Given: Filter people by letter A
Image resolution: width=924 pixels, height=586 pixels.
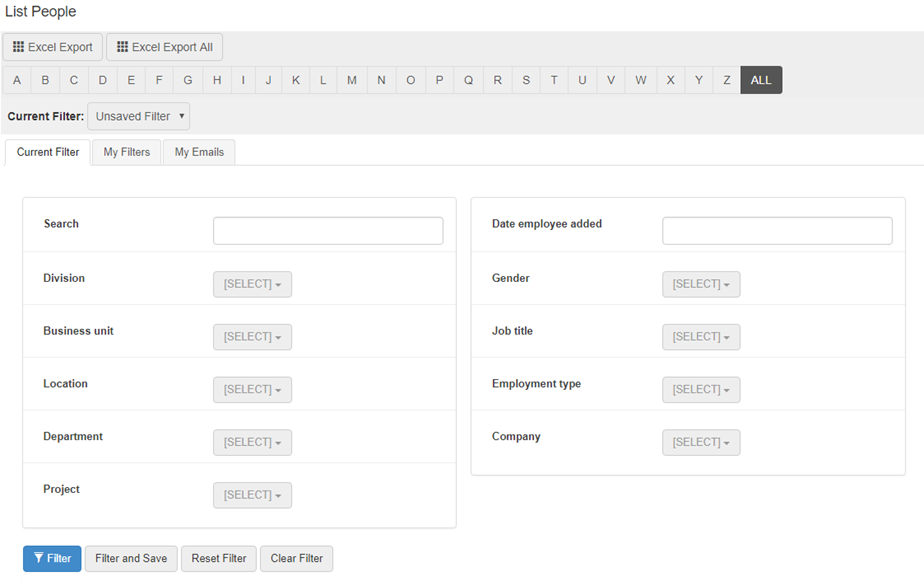Looking at the screenshot, I should coord(17,80).
